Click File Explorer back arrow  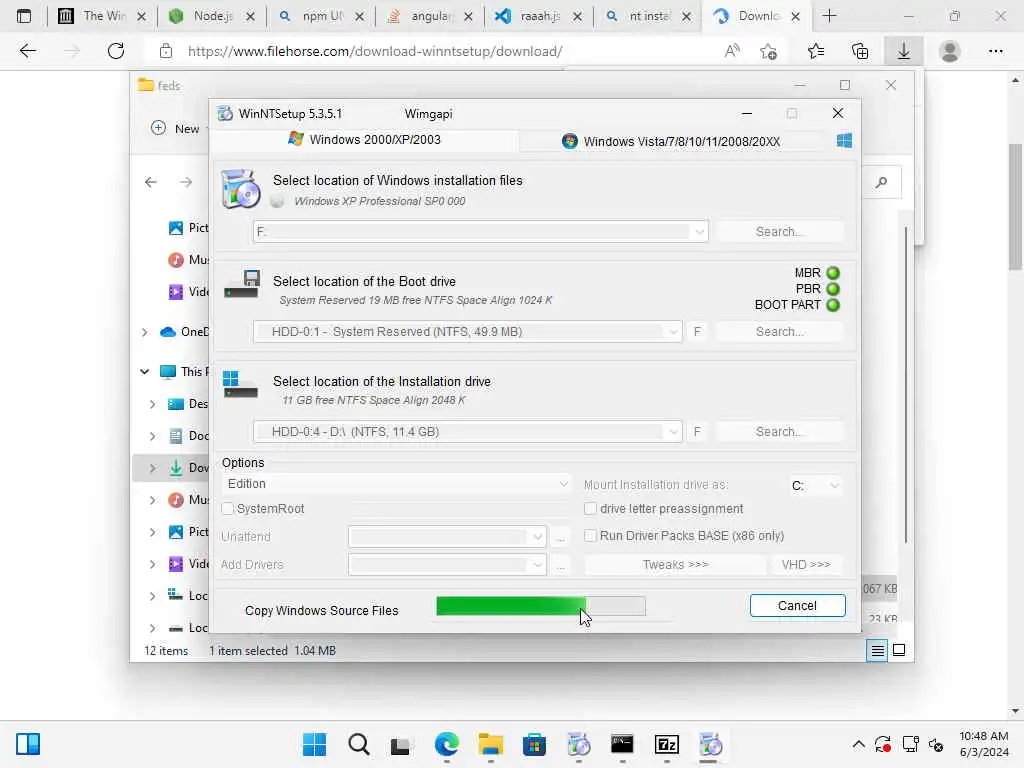[x=151, y=182]
